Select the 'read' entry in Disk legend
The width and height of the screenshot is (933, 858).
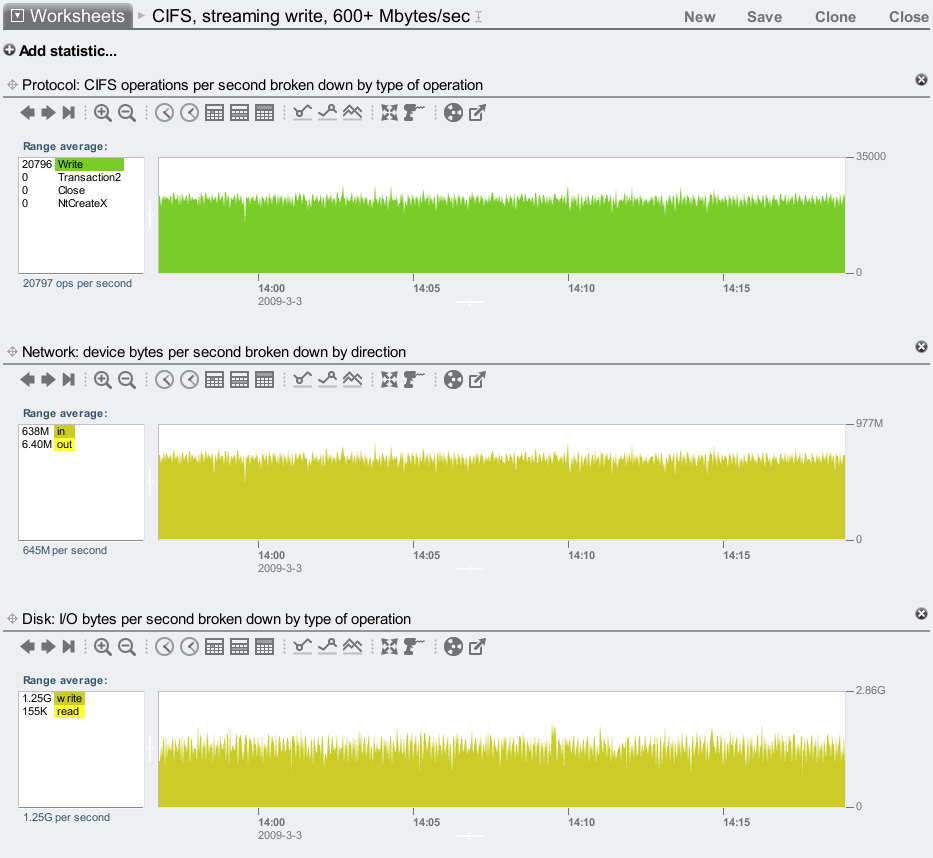[x=68, y=711]
